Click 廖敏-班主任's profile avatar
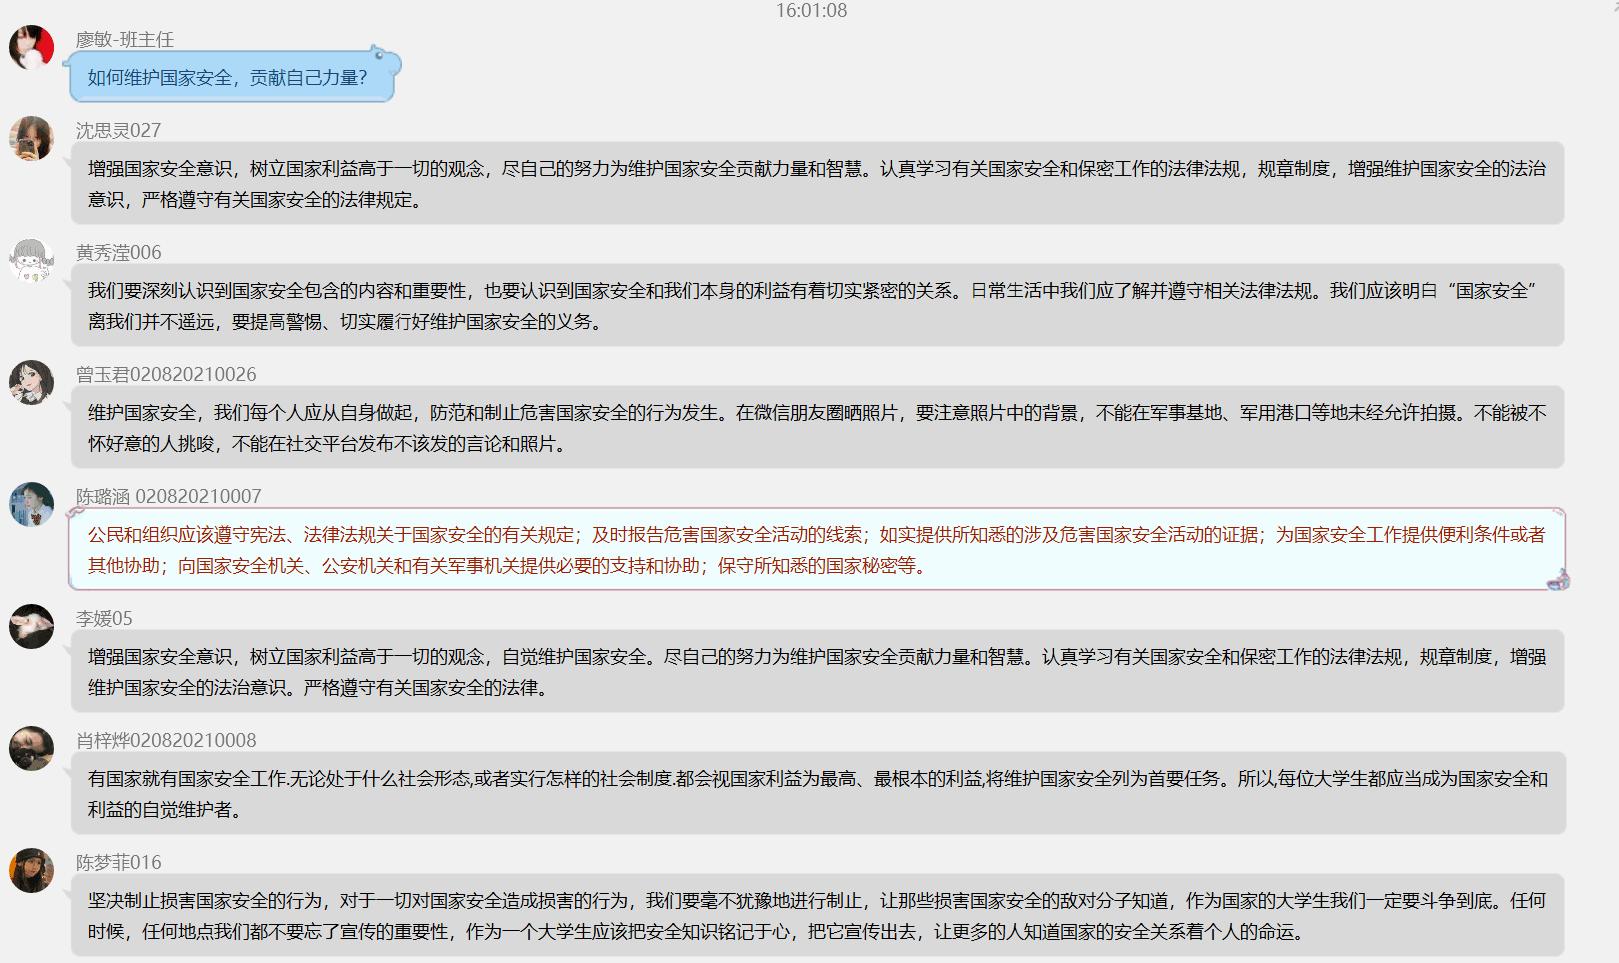Viewport: 1619px width, 963px height. pos(31,47)
